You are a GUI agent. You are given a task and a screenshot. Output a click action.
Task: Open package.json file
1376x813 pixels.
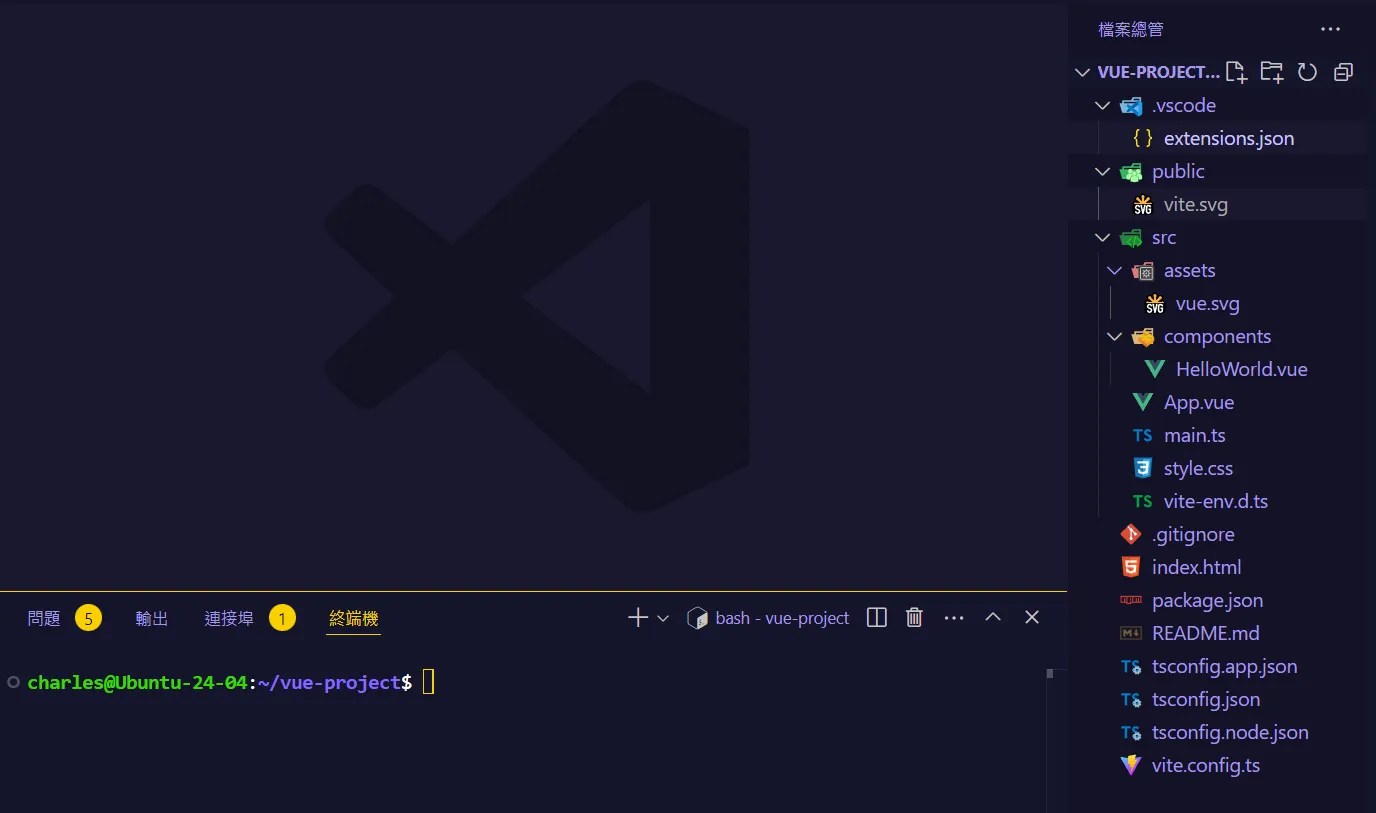[1217, 600]
